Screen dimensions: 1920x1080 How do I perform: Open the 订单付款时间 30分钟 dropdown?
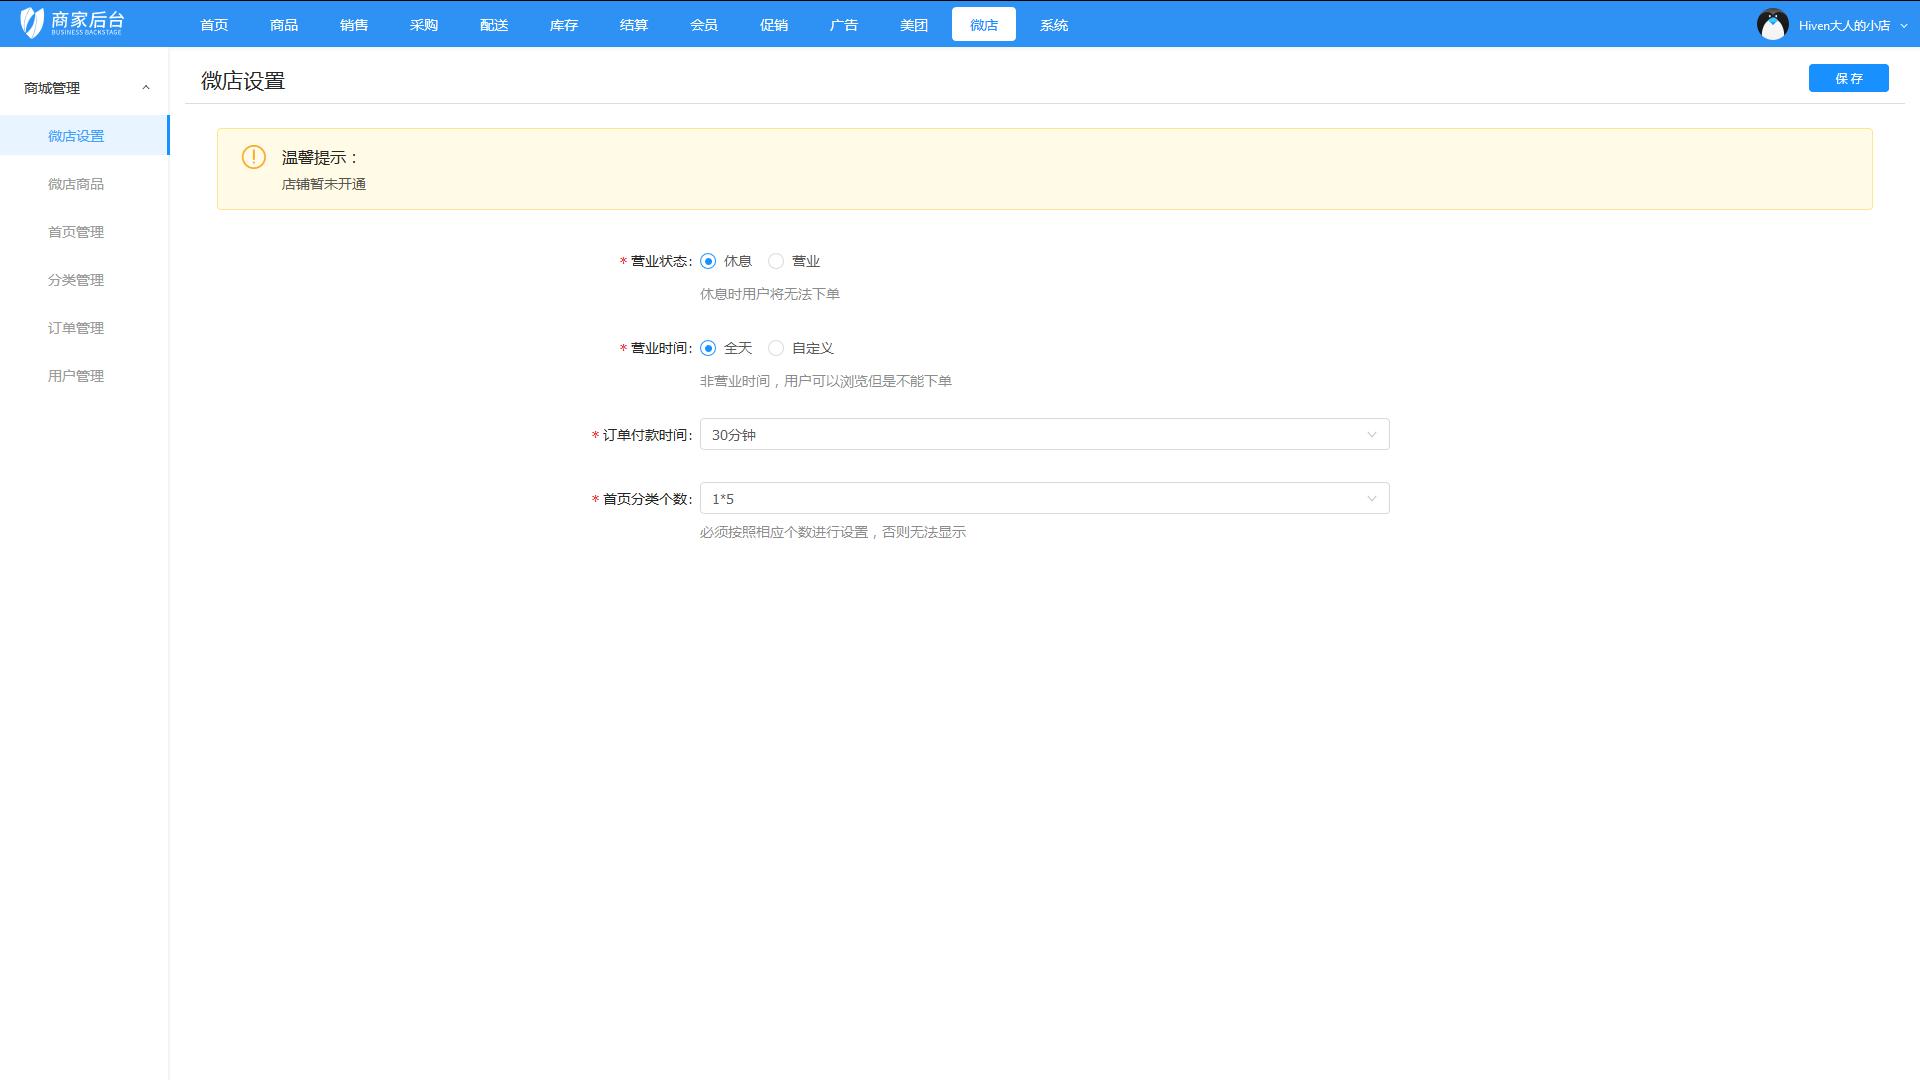[x=1044, y=434]
